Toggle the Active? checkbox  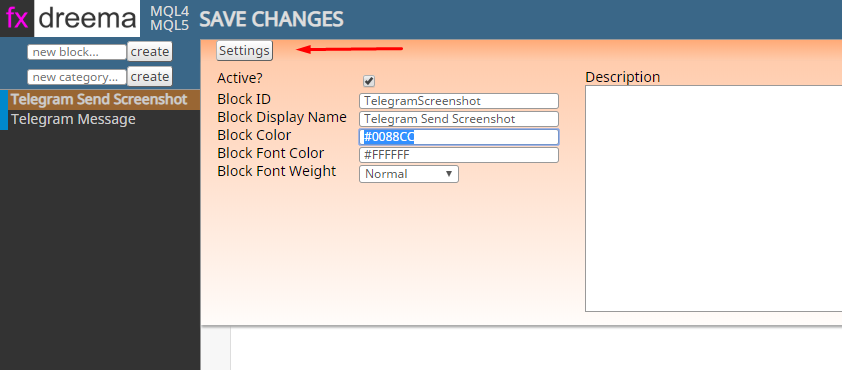(x=369, y=81)
